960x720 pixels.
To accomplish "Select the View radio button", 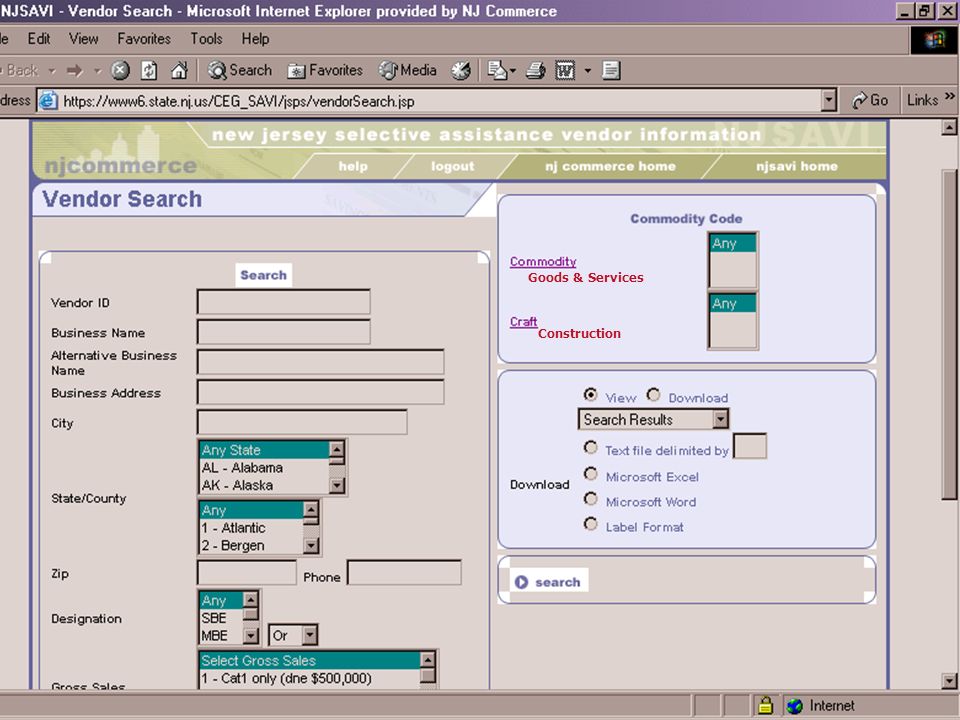I will tap(590, 395).
